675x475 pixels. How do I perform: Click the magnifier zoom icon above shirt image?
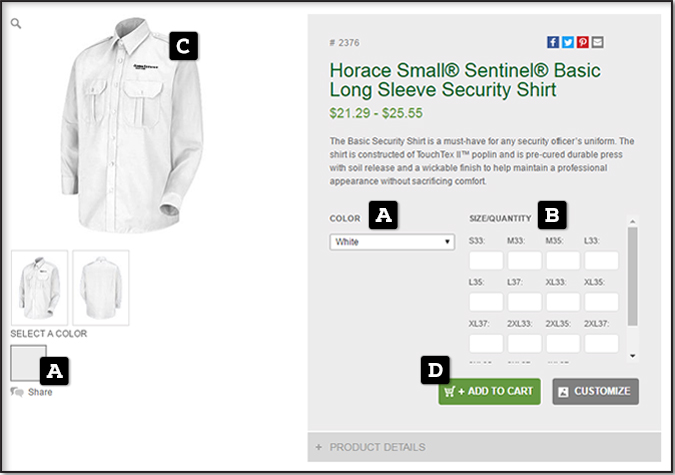16,22
